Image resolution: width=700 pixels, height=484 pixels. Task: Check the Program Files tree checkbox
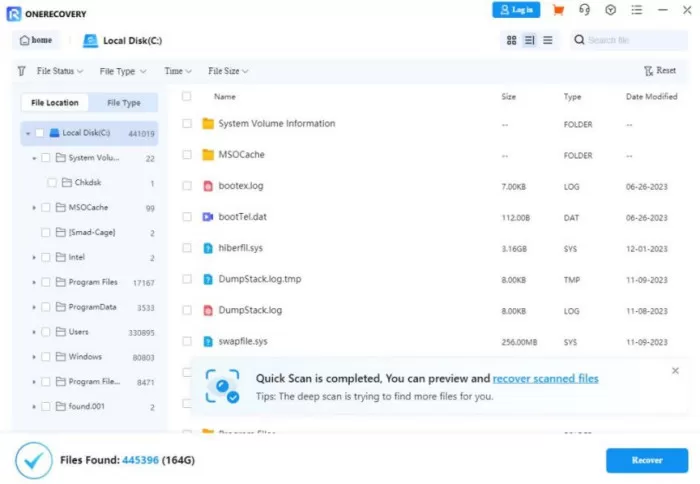pyautogui.click(x=46, y=282)
